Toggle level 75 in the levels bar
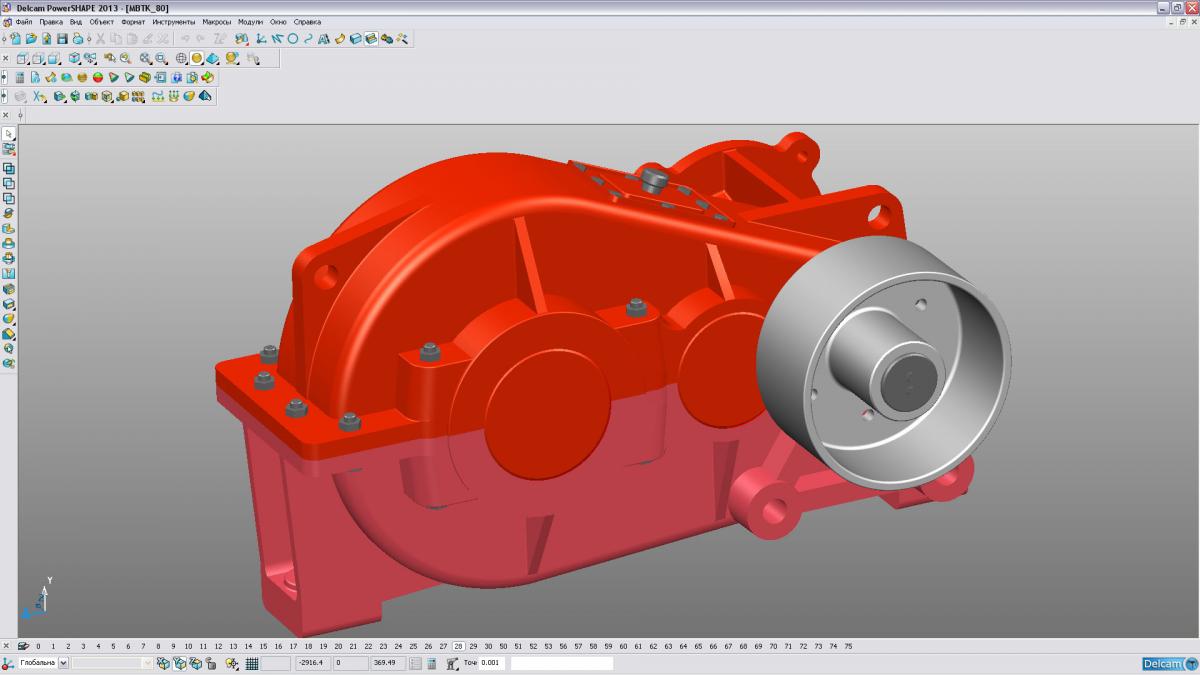Viewport: 1200px width, 675px height. pos(848,646)
